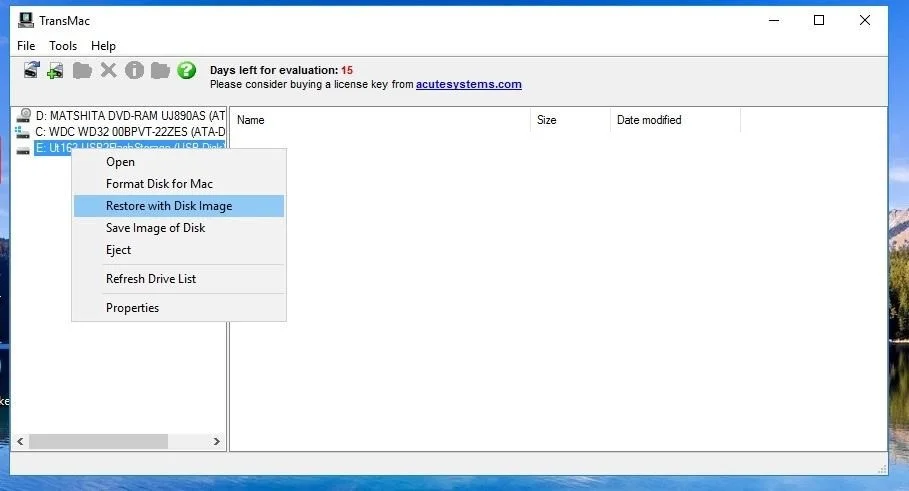Screen dimensions: 909x491
Task: Click the gray X delete toolbar icon
Action: click(x=108, y=70)
